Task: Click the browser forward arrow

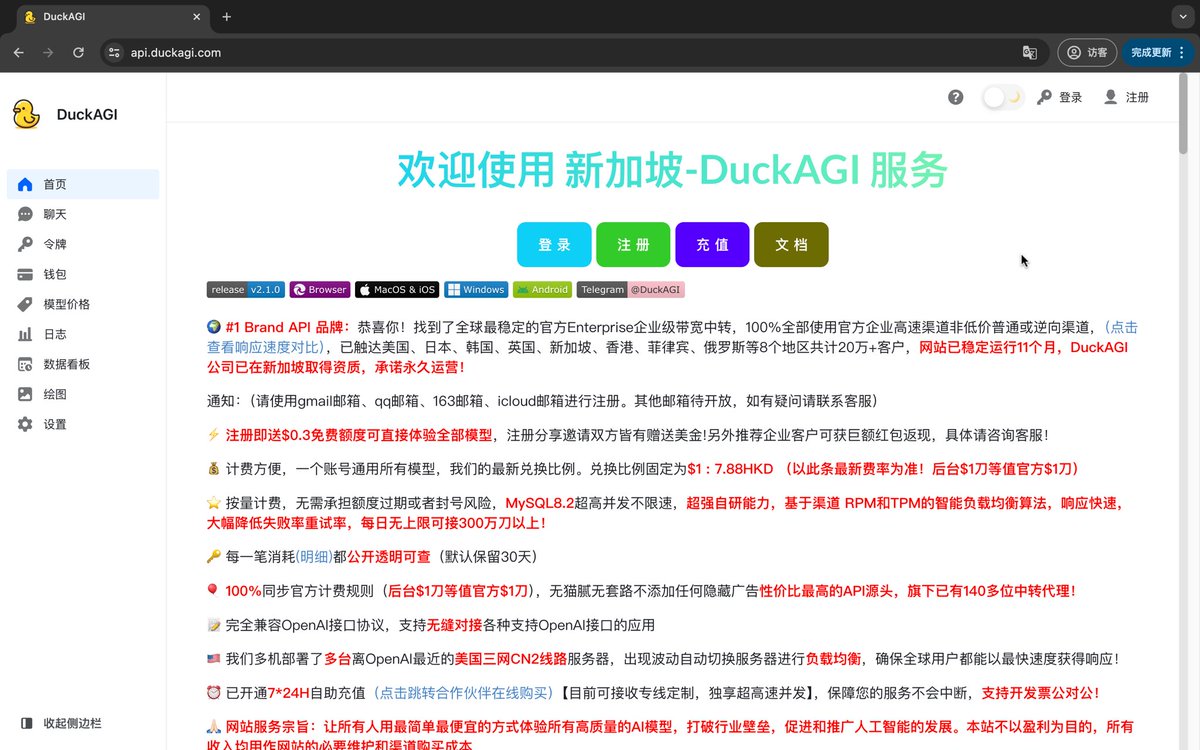Action: point(48,52)
